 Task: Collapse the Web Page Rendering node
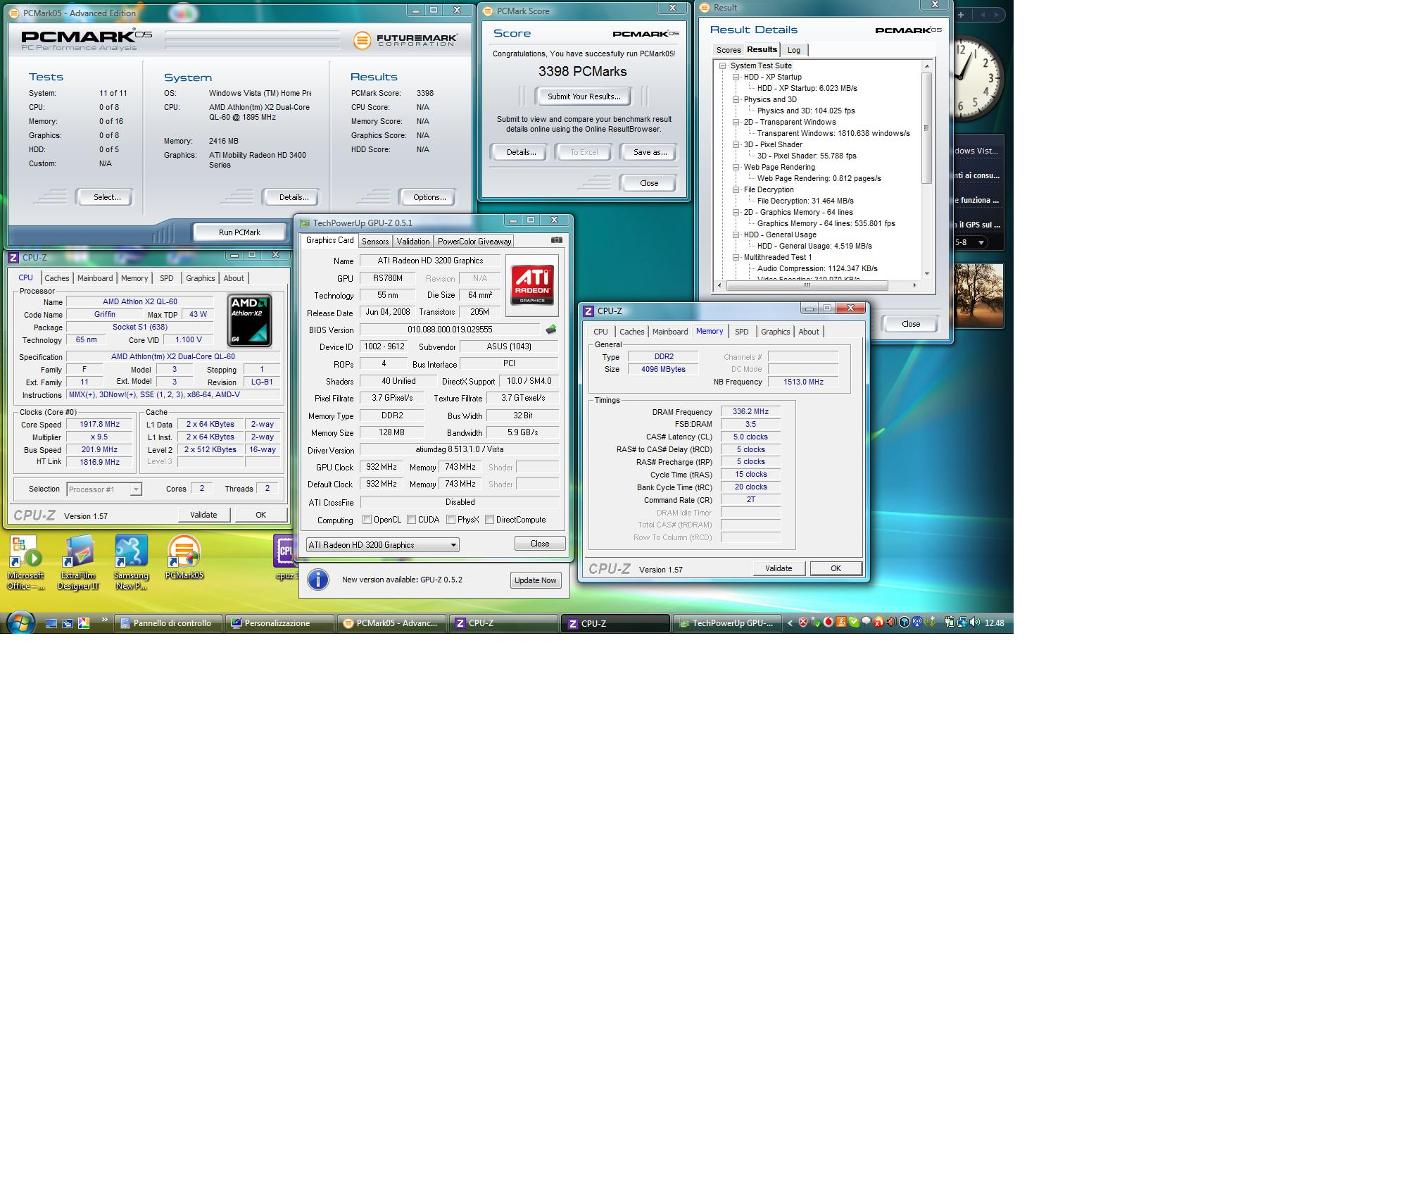coord(736,167)
